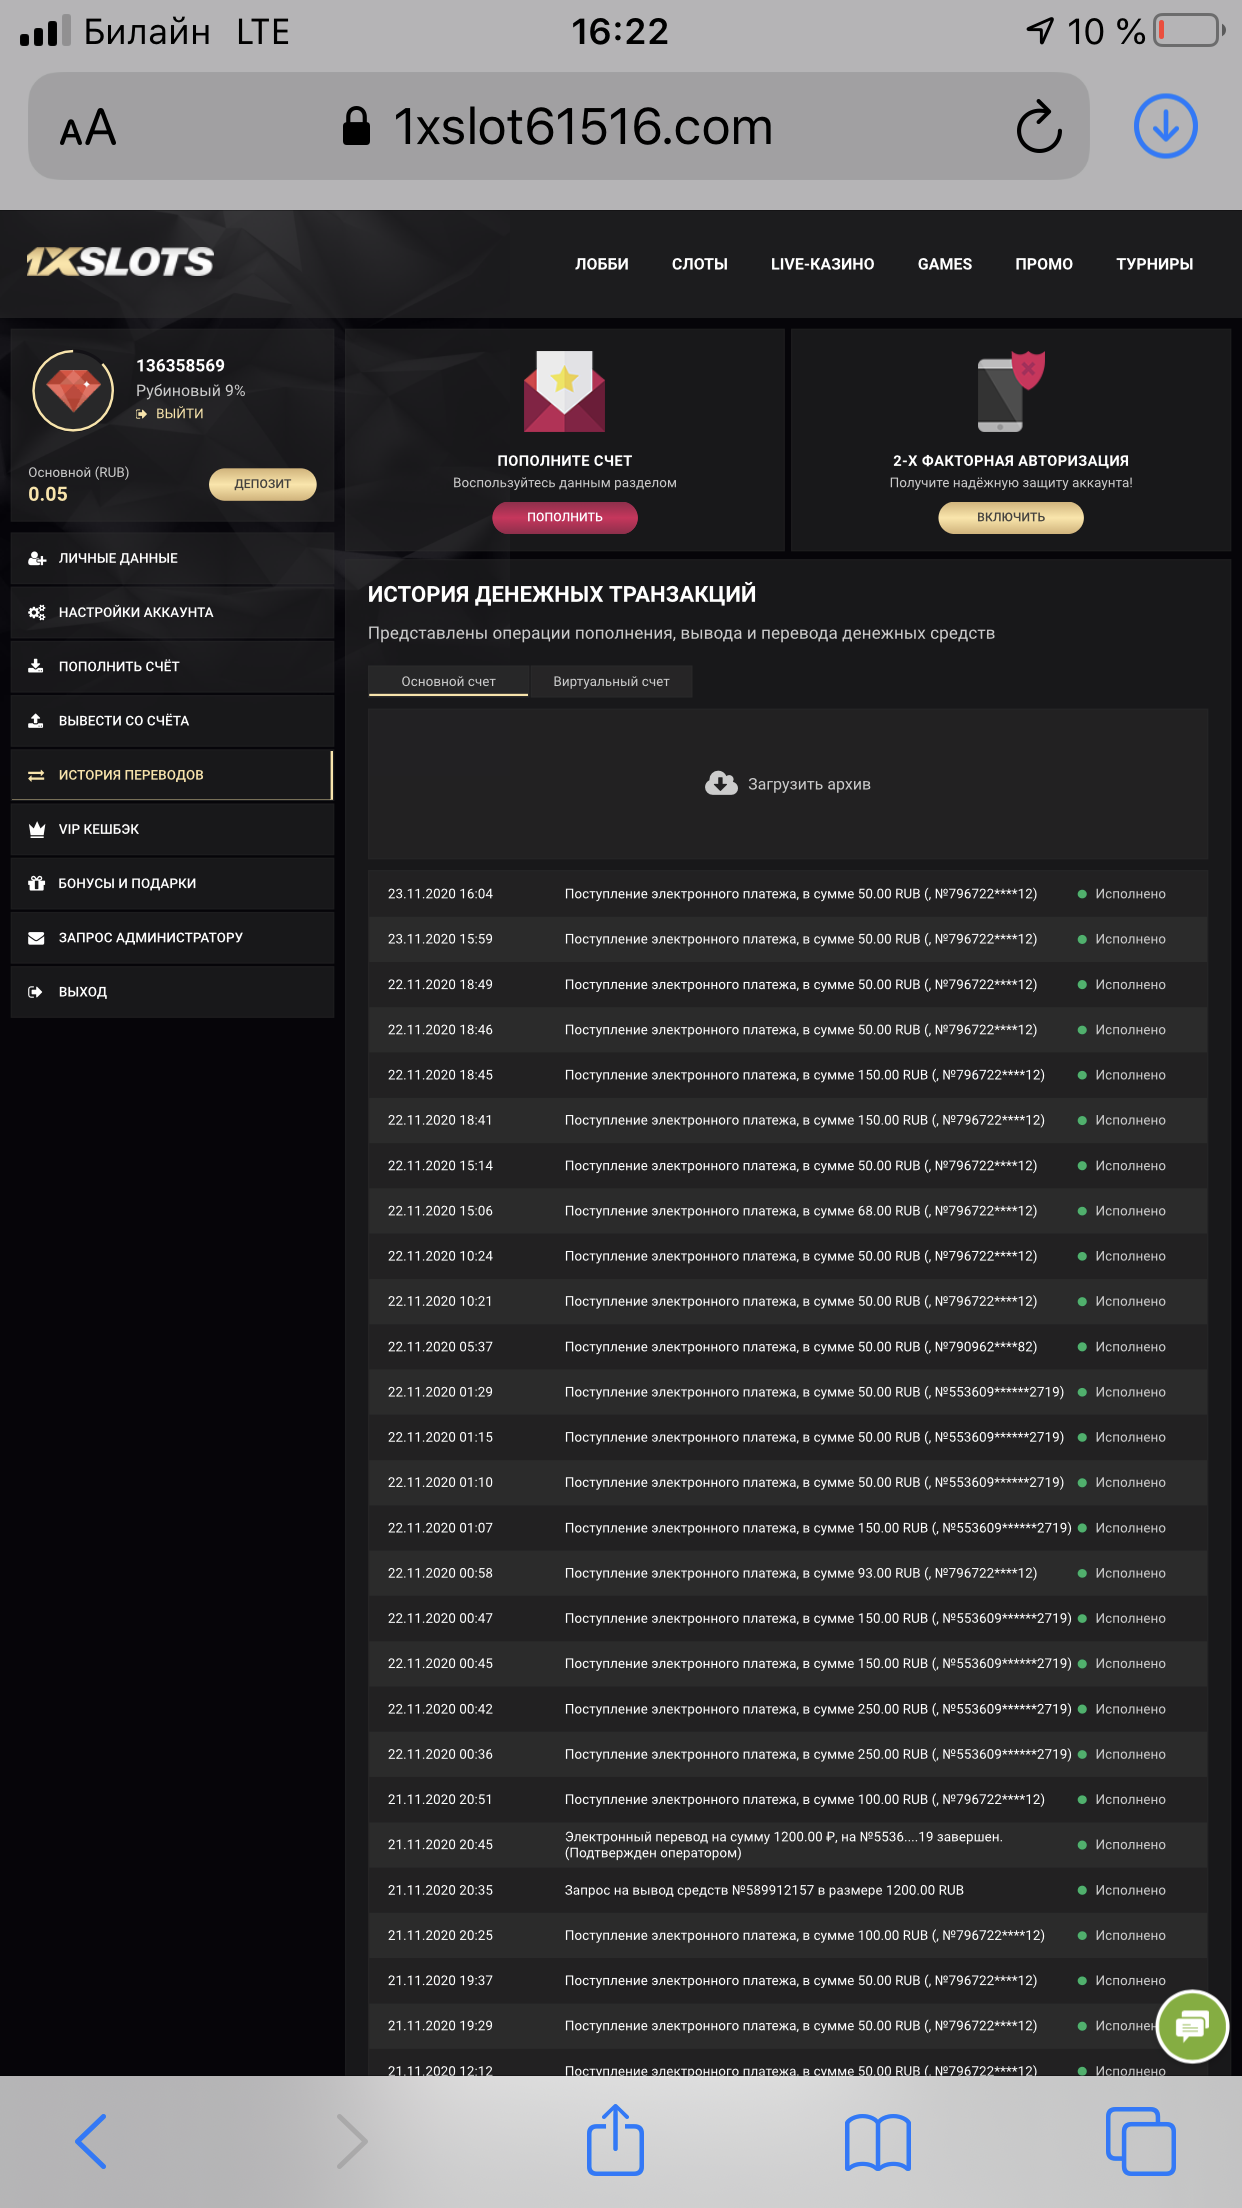
Task: Select the 23.11.2020 15:59 transaction row
Action: [788, 939]
